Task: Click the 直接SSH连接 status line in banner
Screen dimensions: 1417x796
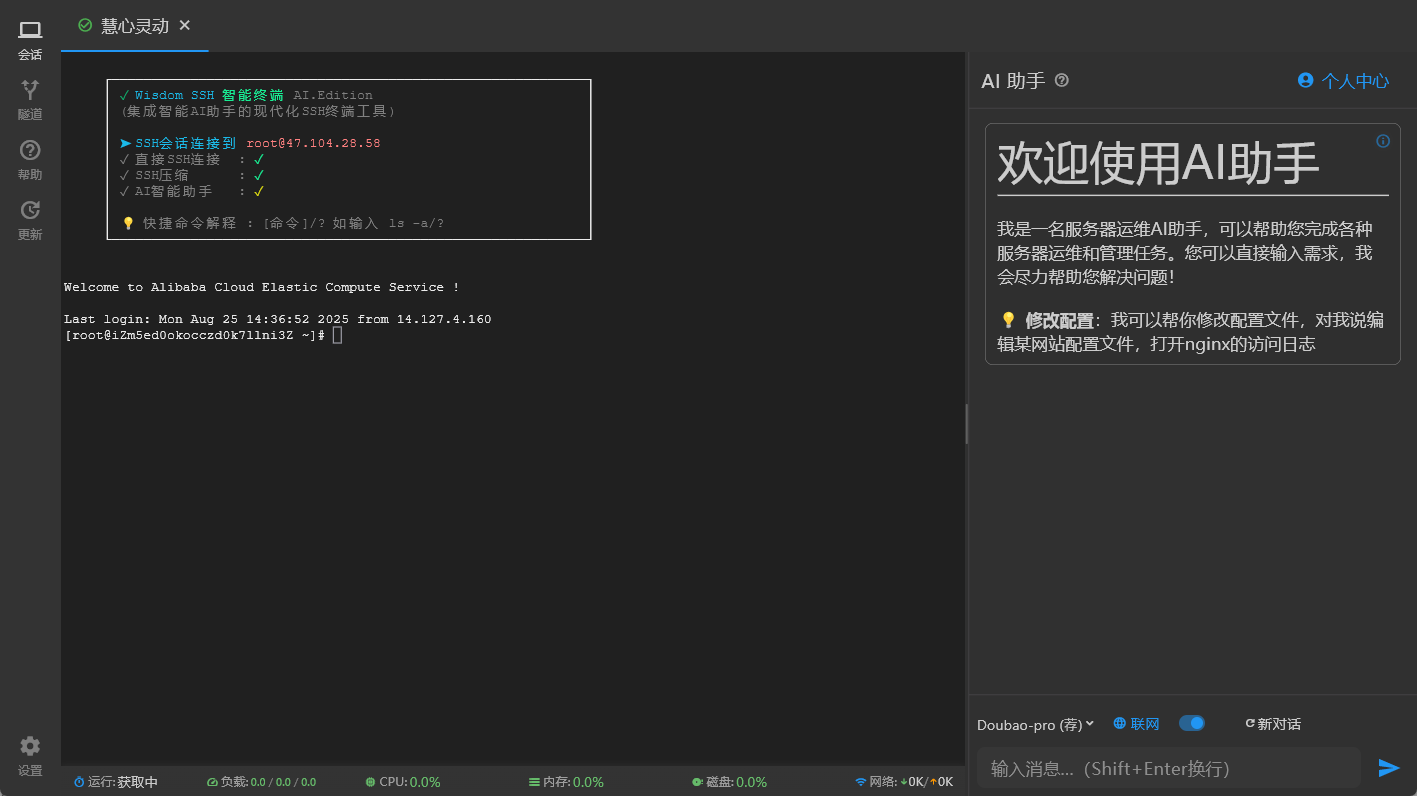Action: click(x=191, y=159)
